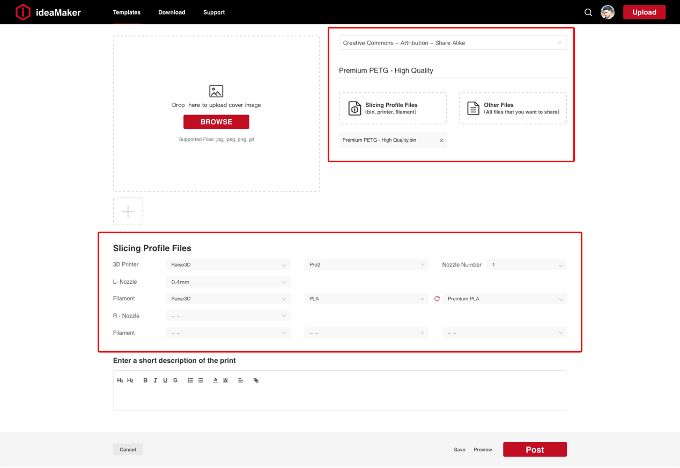Click the ideaMaker hexagon logo icon
Screen dimensions: 680x468
click(x=23, y=12)
